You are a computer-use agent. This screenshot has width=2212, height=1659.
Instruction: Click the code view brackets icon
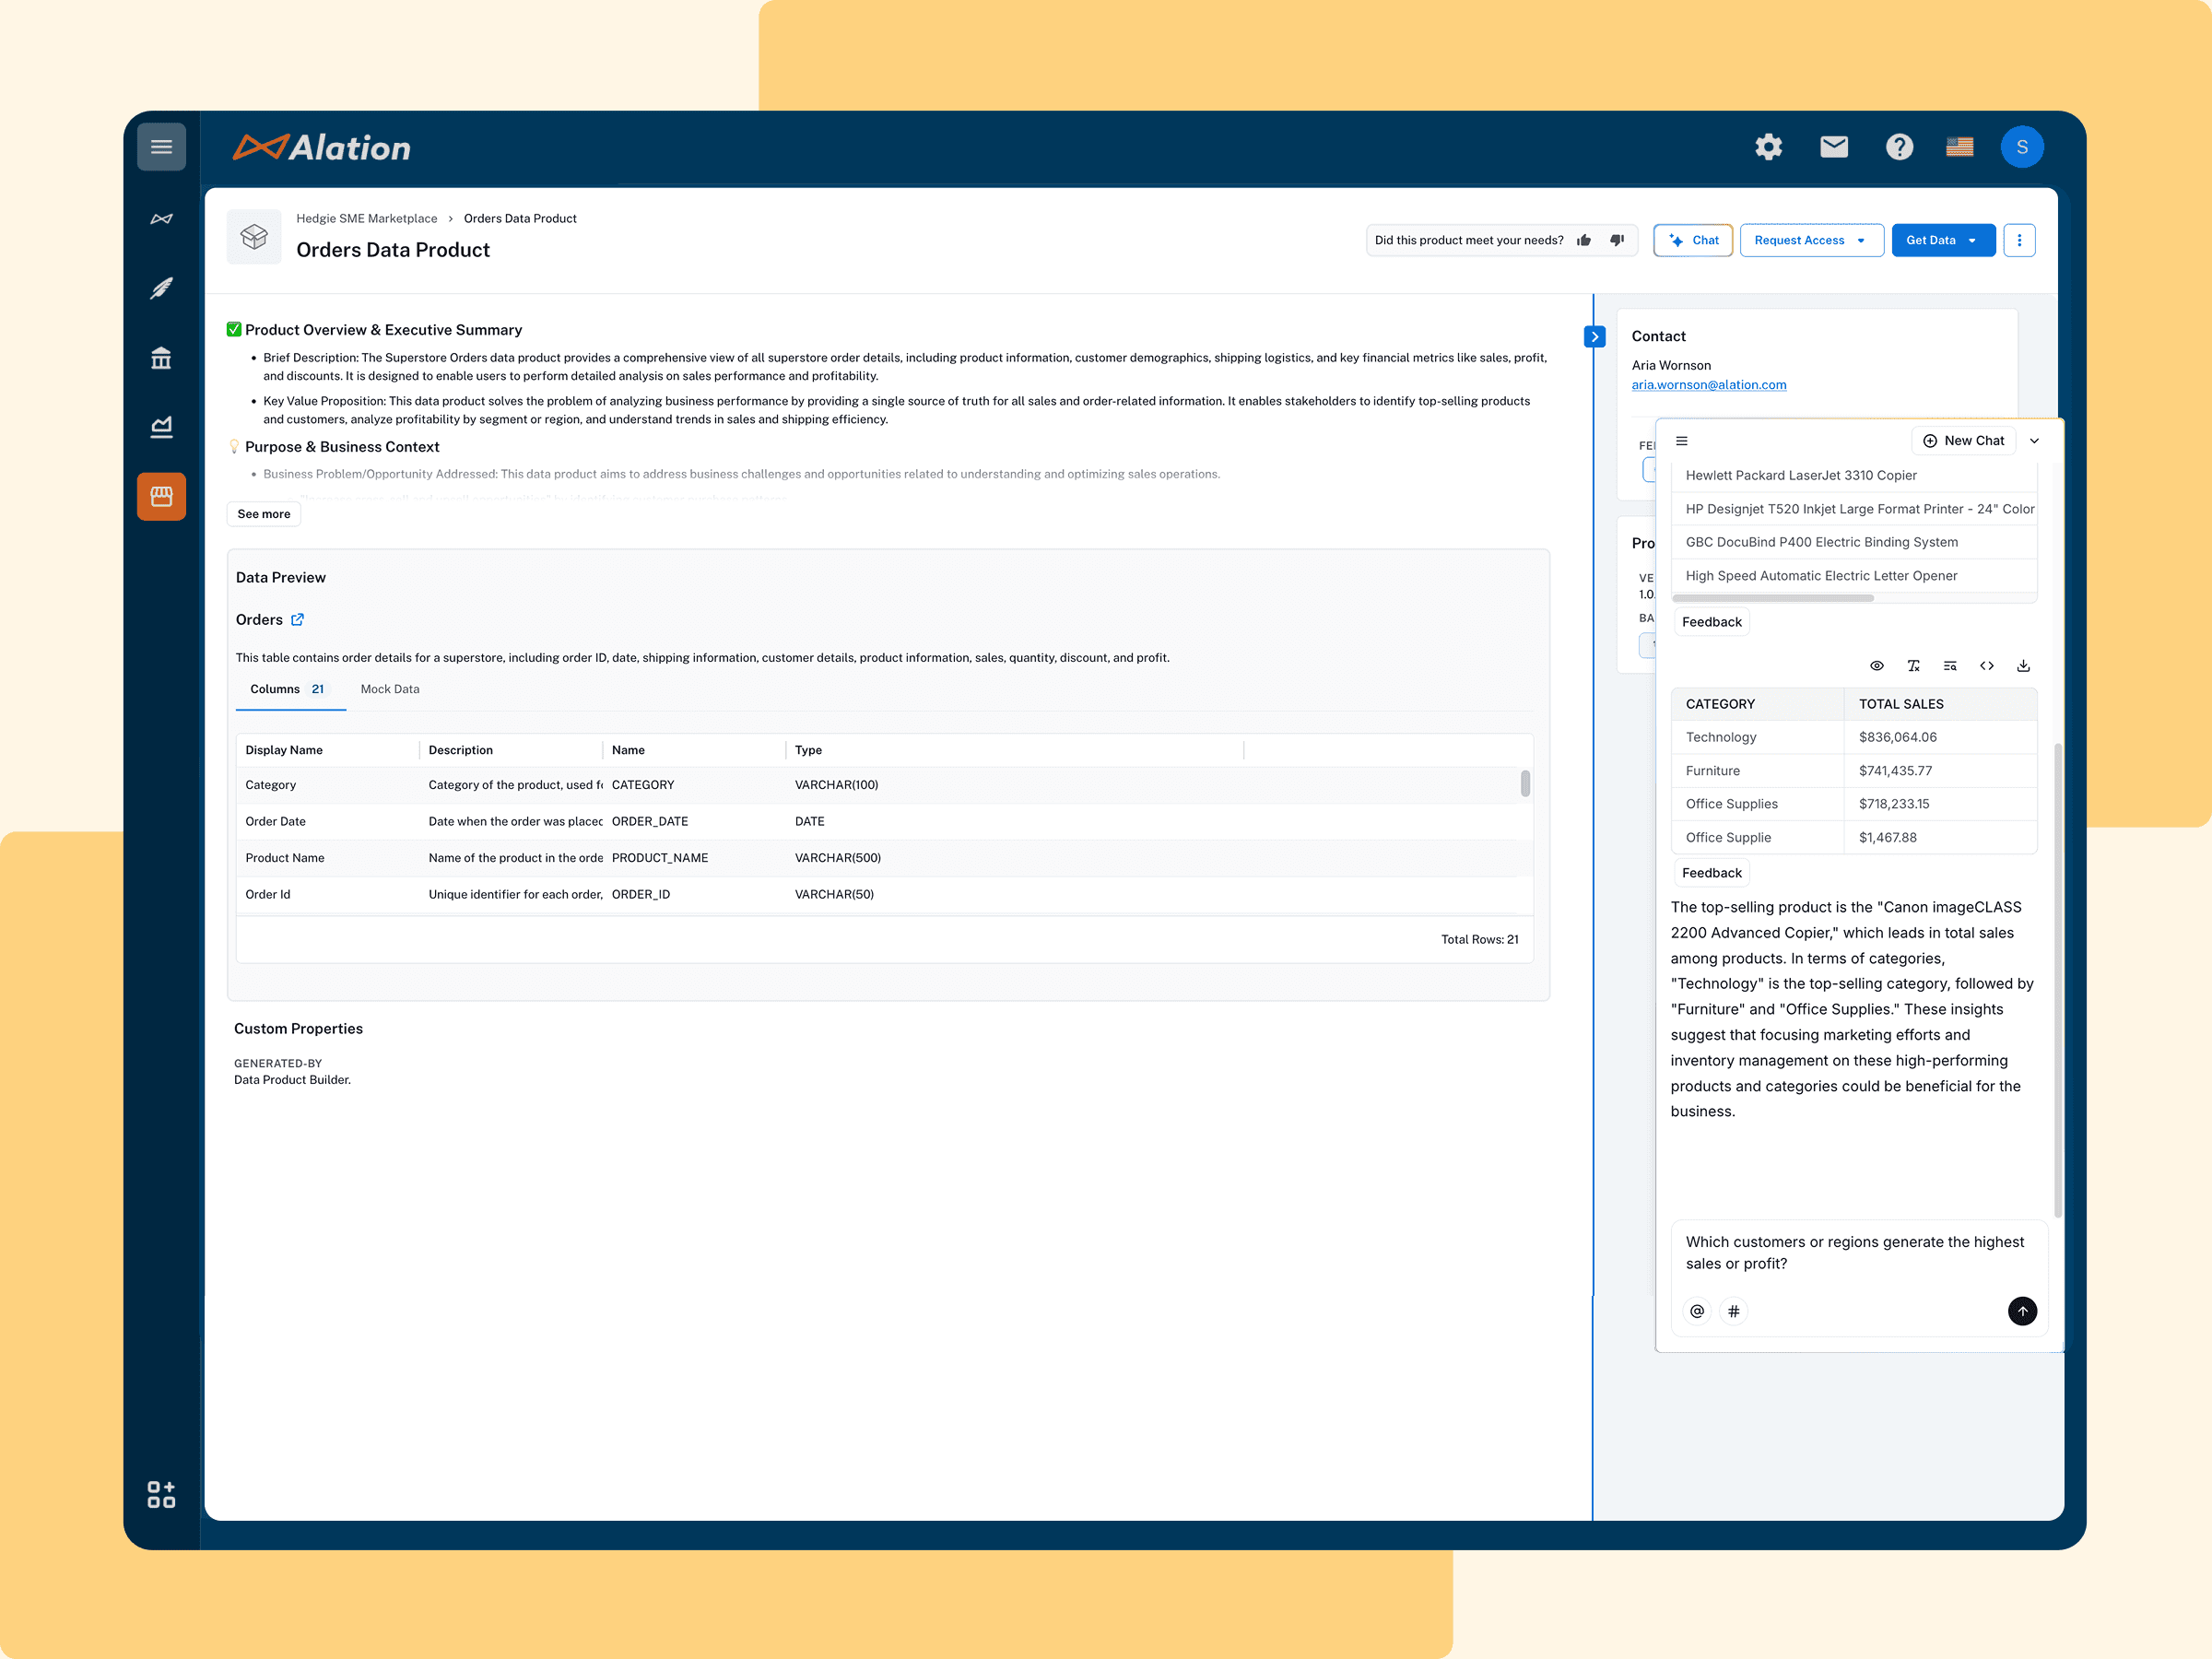[x=1987, y=666]
